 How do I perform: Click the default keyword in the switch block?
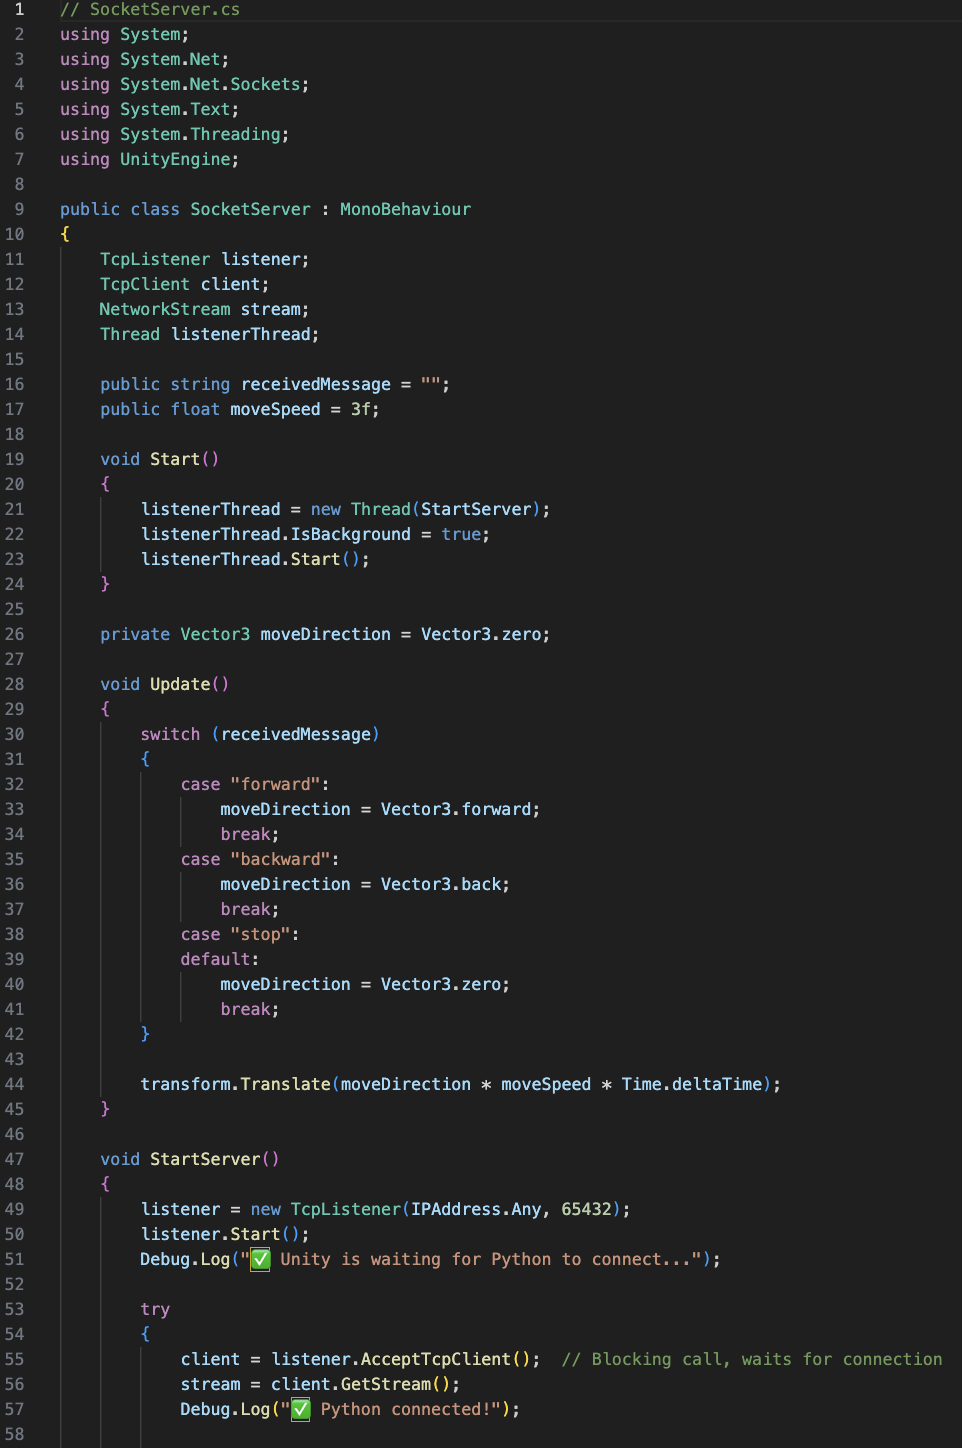tap(216, 959)
